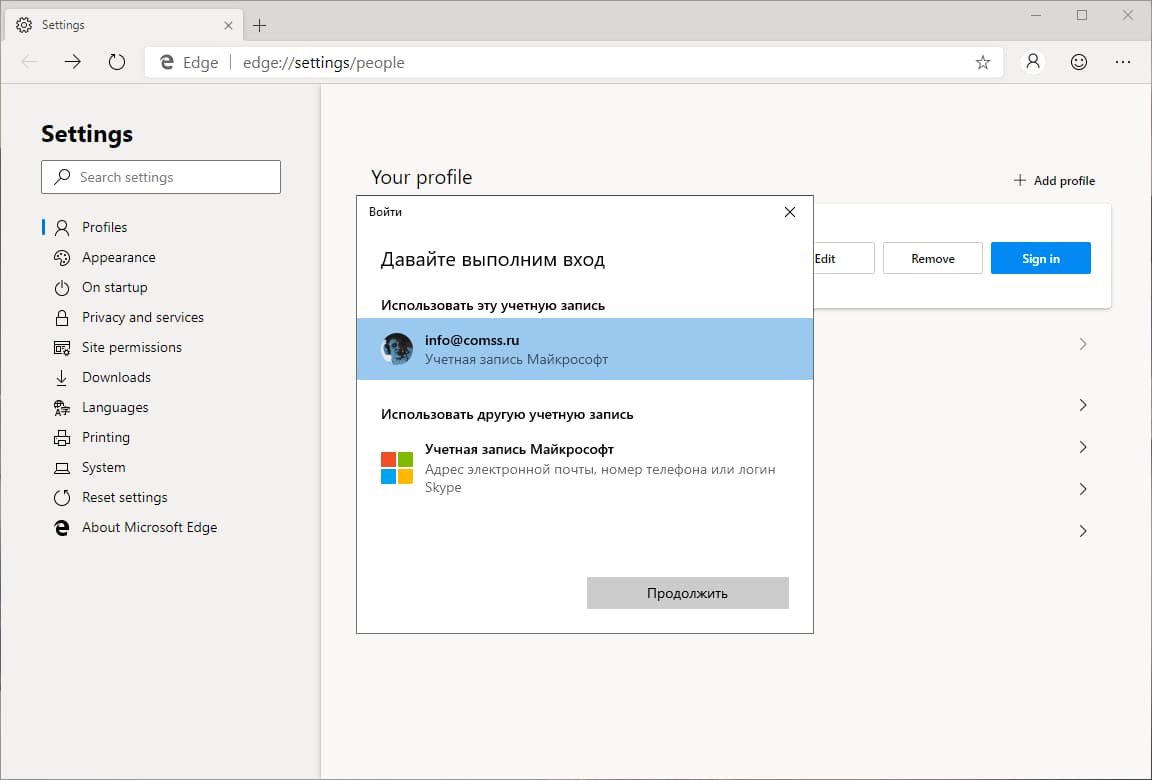Select the System monitor icon in sidebar
Viewport: 1152px width, 780px height.
click(x=62, y=467)
